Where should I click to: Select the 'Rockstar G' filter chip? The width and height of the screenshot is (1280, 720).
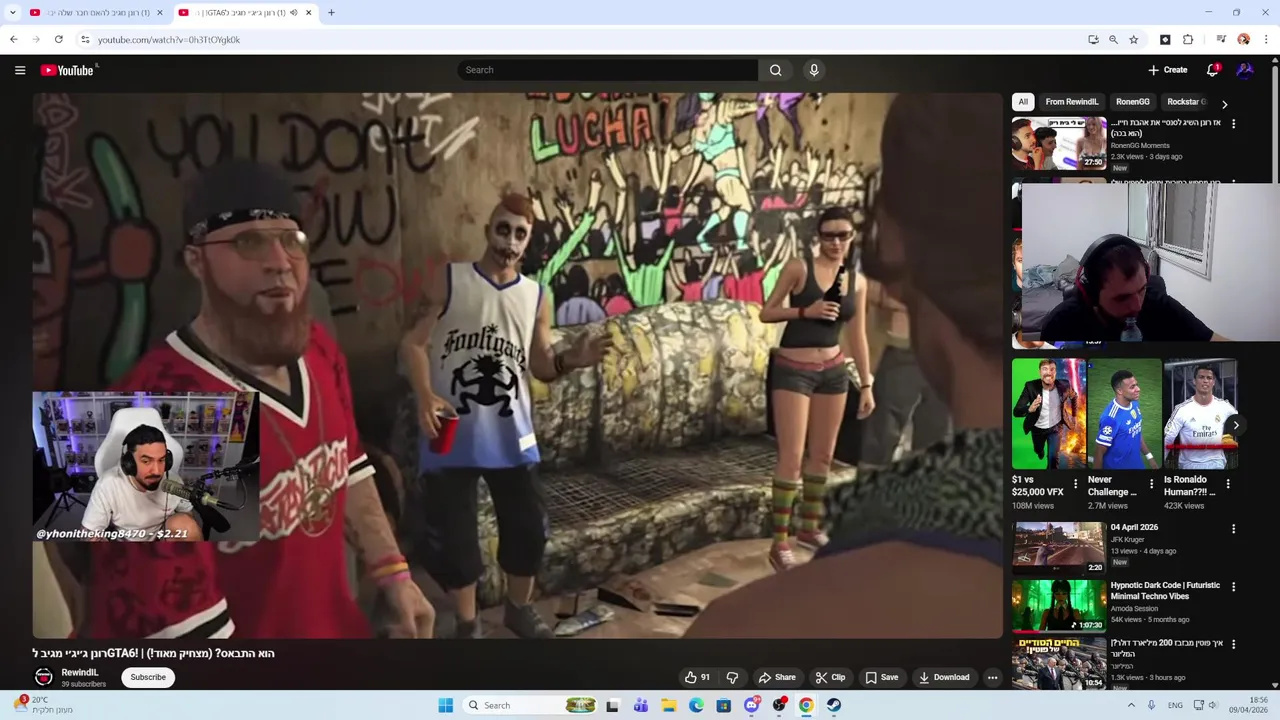point(1186,102)
